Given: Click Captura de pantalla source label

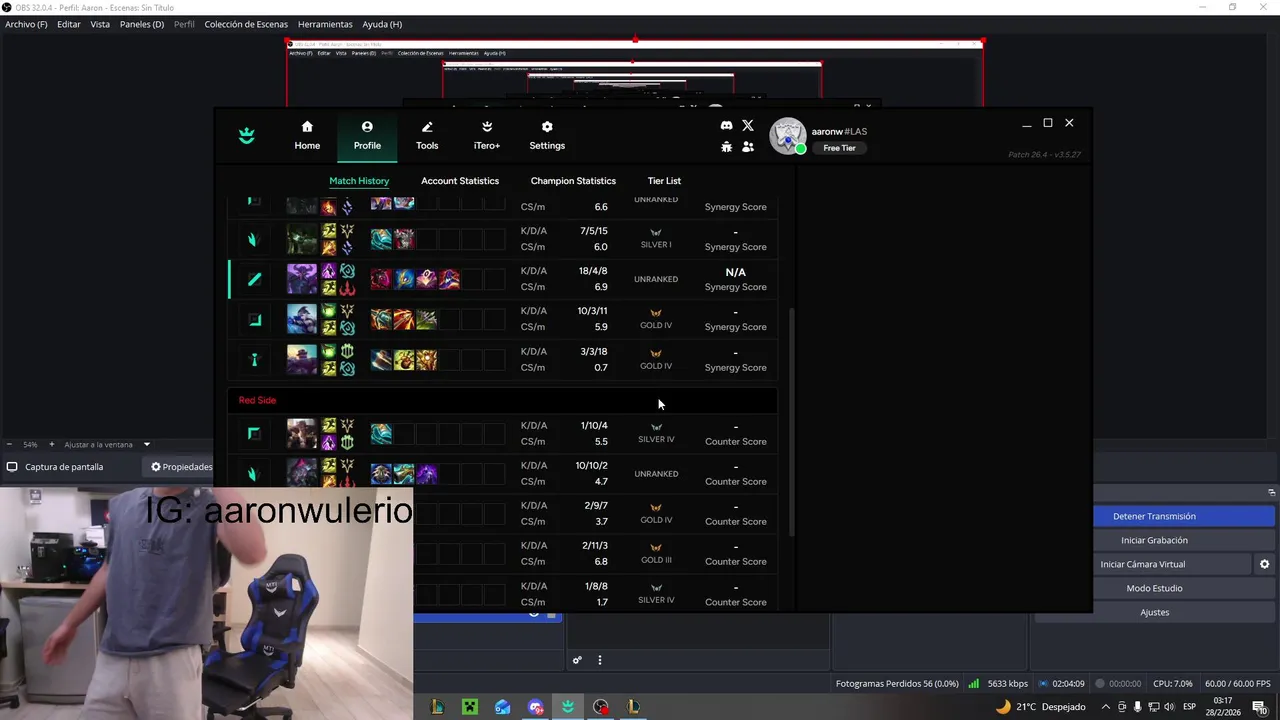Looking at the screenshot, I should click(x=64, y=467).
